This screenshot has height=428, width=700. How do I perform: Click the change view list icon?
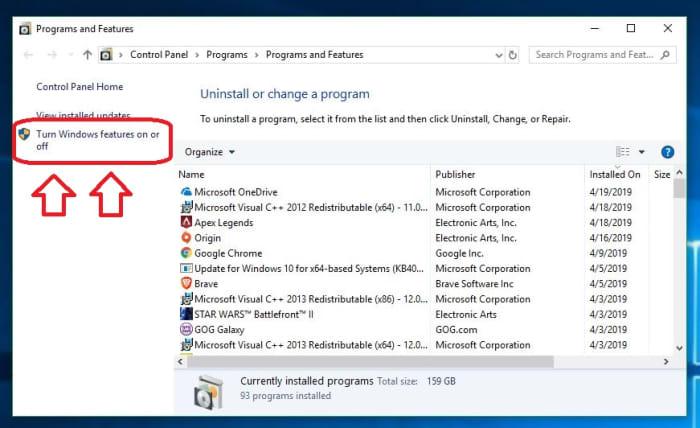click(623, 152)
